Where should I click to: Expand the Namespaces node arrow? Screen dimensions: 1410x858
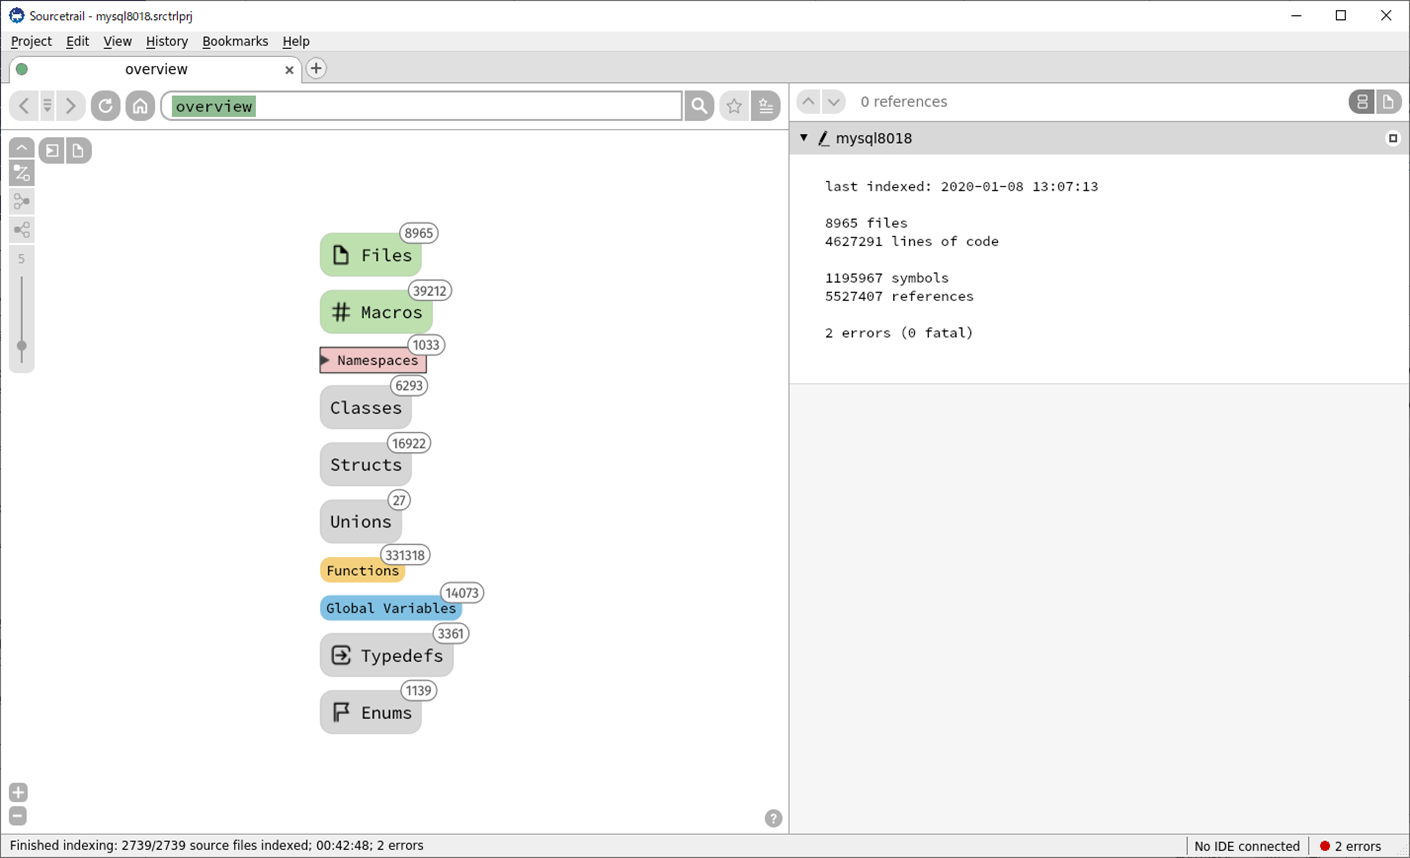tap(325, 360)
